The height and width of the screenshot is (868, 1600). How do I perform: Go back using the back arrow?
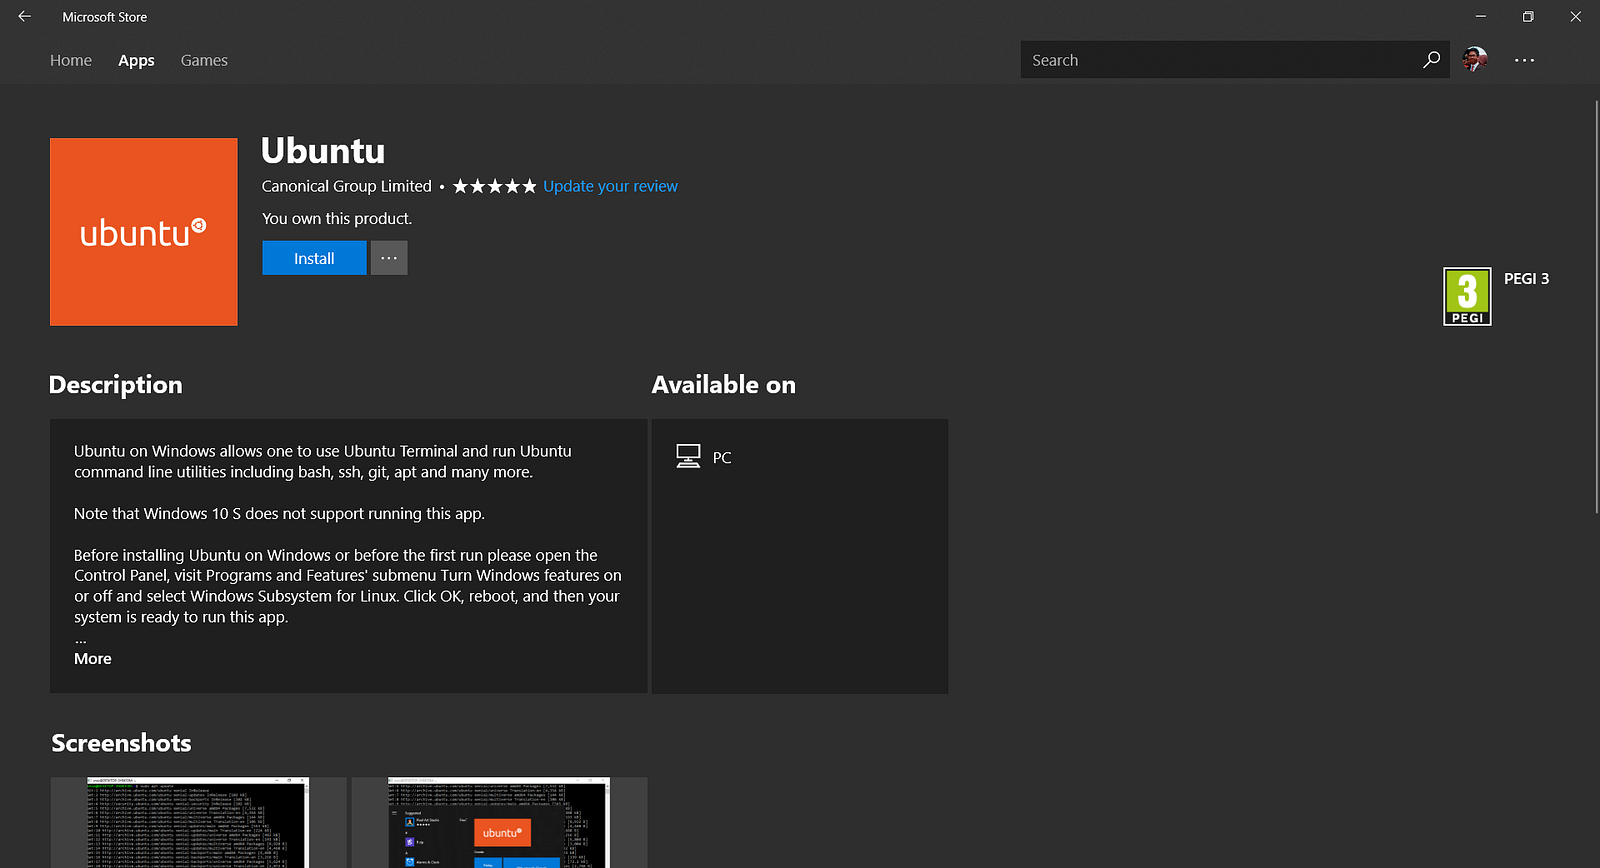(x=25, y=17)
